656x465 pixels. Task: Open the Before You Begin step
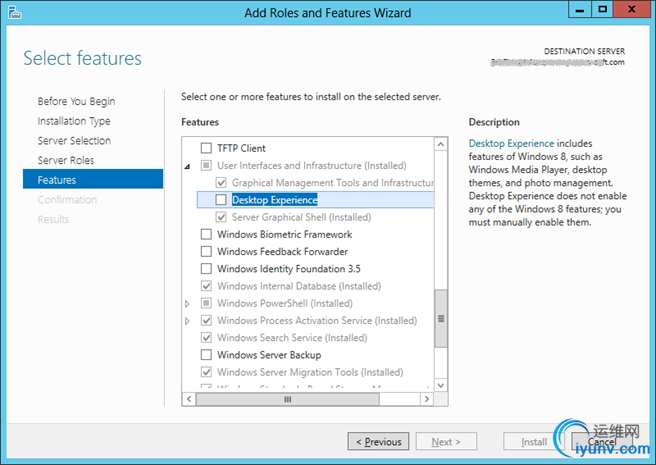(76, 101)
